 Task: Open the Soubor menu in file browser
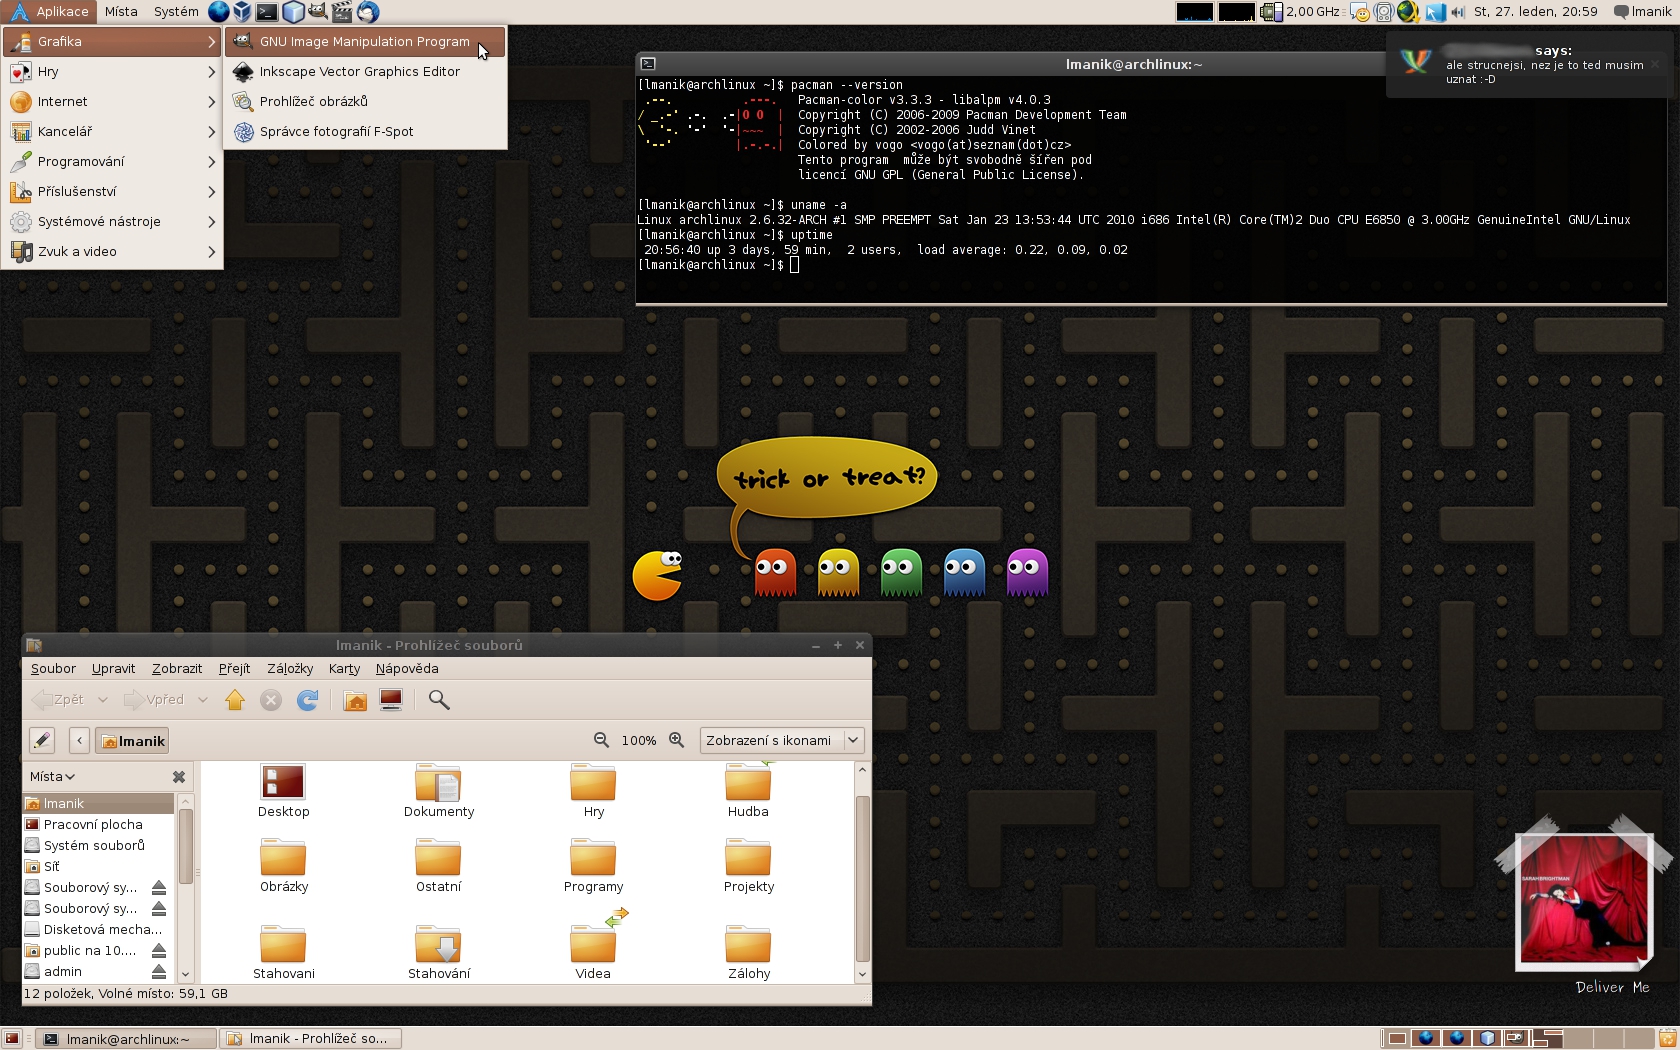(x=53, y=669)
